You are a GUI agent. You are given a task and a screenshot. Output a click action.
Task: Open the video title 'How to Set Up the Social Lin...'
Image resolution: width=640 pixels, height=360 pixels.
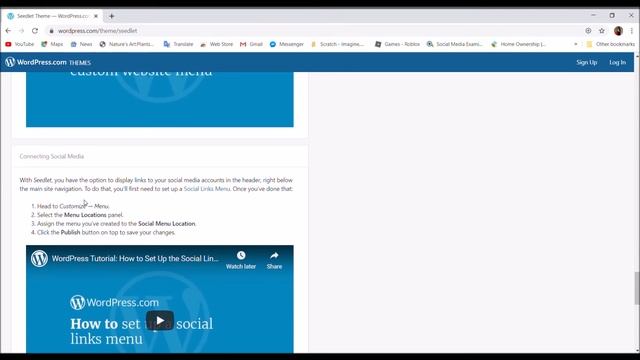tap(135, 258)
